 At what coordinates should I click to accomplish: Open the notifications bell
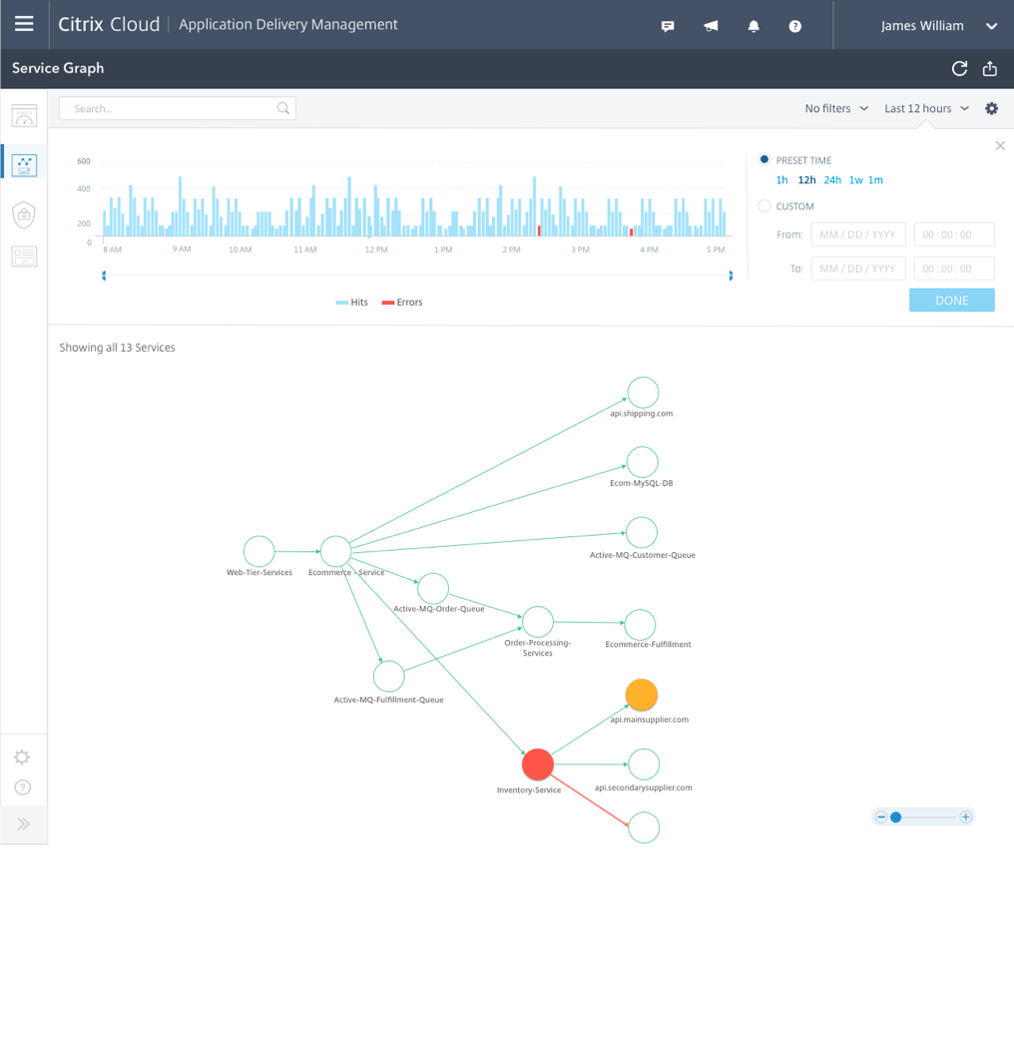(x=754, y=26)
